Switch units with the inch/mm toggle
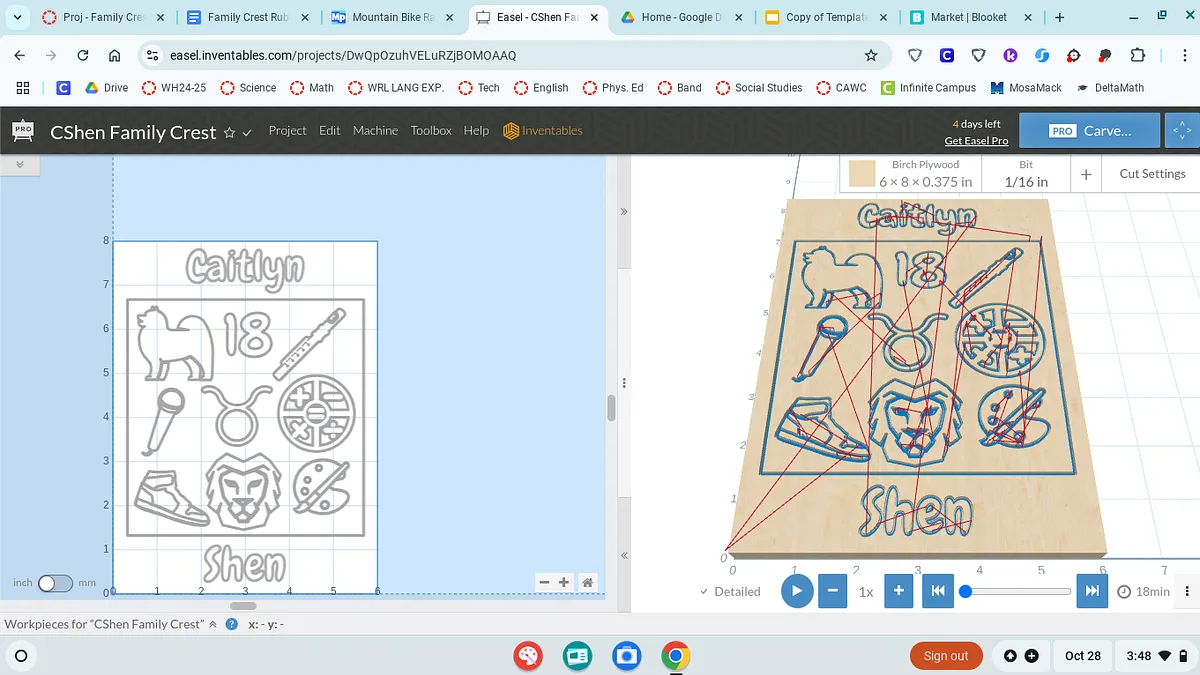Image resolution: width=1200 pixels, height=675 pixels. [x=55, y=583]
